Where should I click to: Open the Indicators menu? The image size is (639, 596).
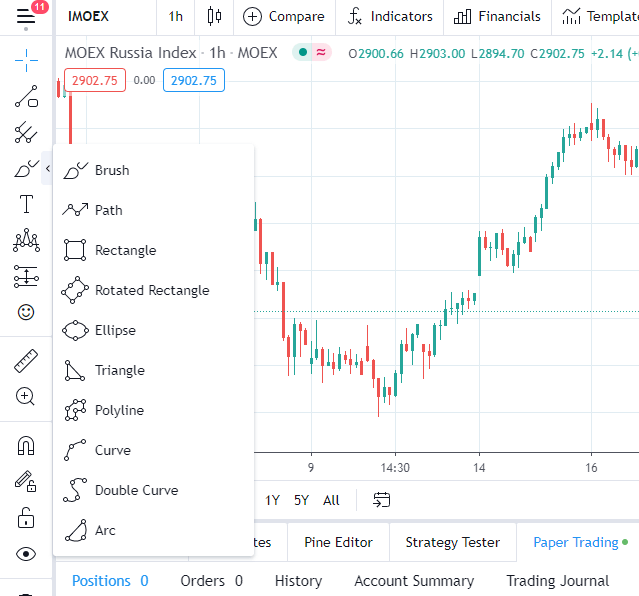tap(389, 16)
